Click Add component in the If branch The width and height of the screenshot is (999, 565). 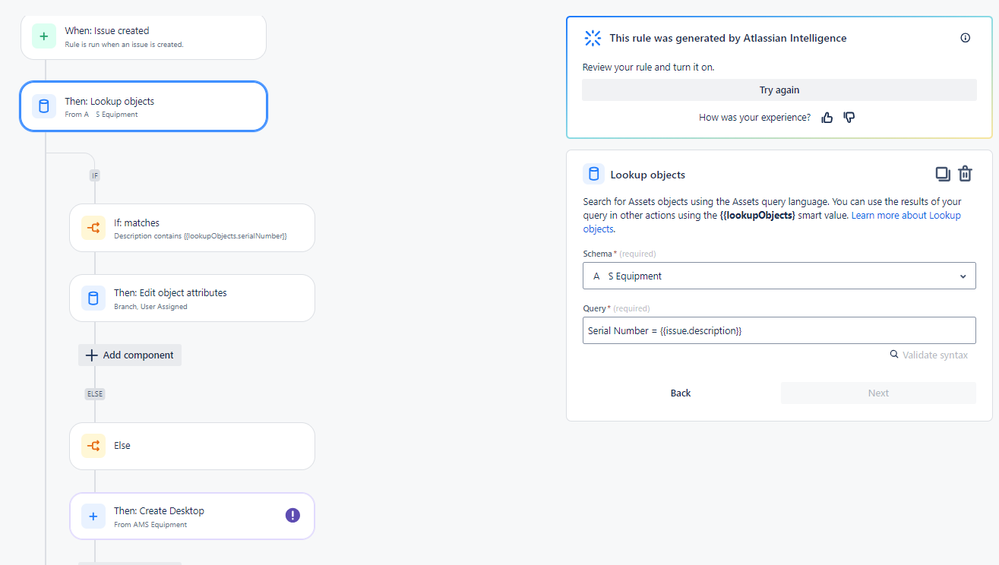point(130,355)
